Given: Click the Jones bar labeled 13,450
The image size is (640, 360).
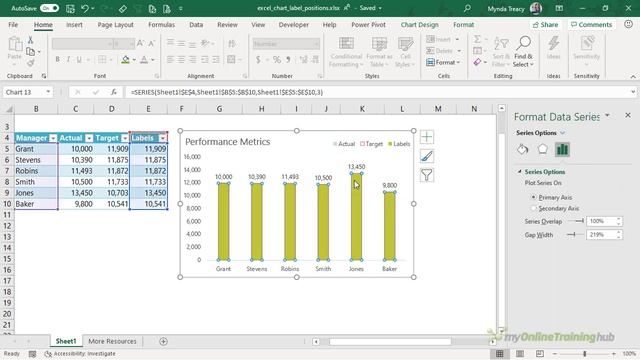Looking at the screenshot, I should (x=356, y=216).
